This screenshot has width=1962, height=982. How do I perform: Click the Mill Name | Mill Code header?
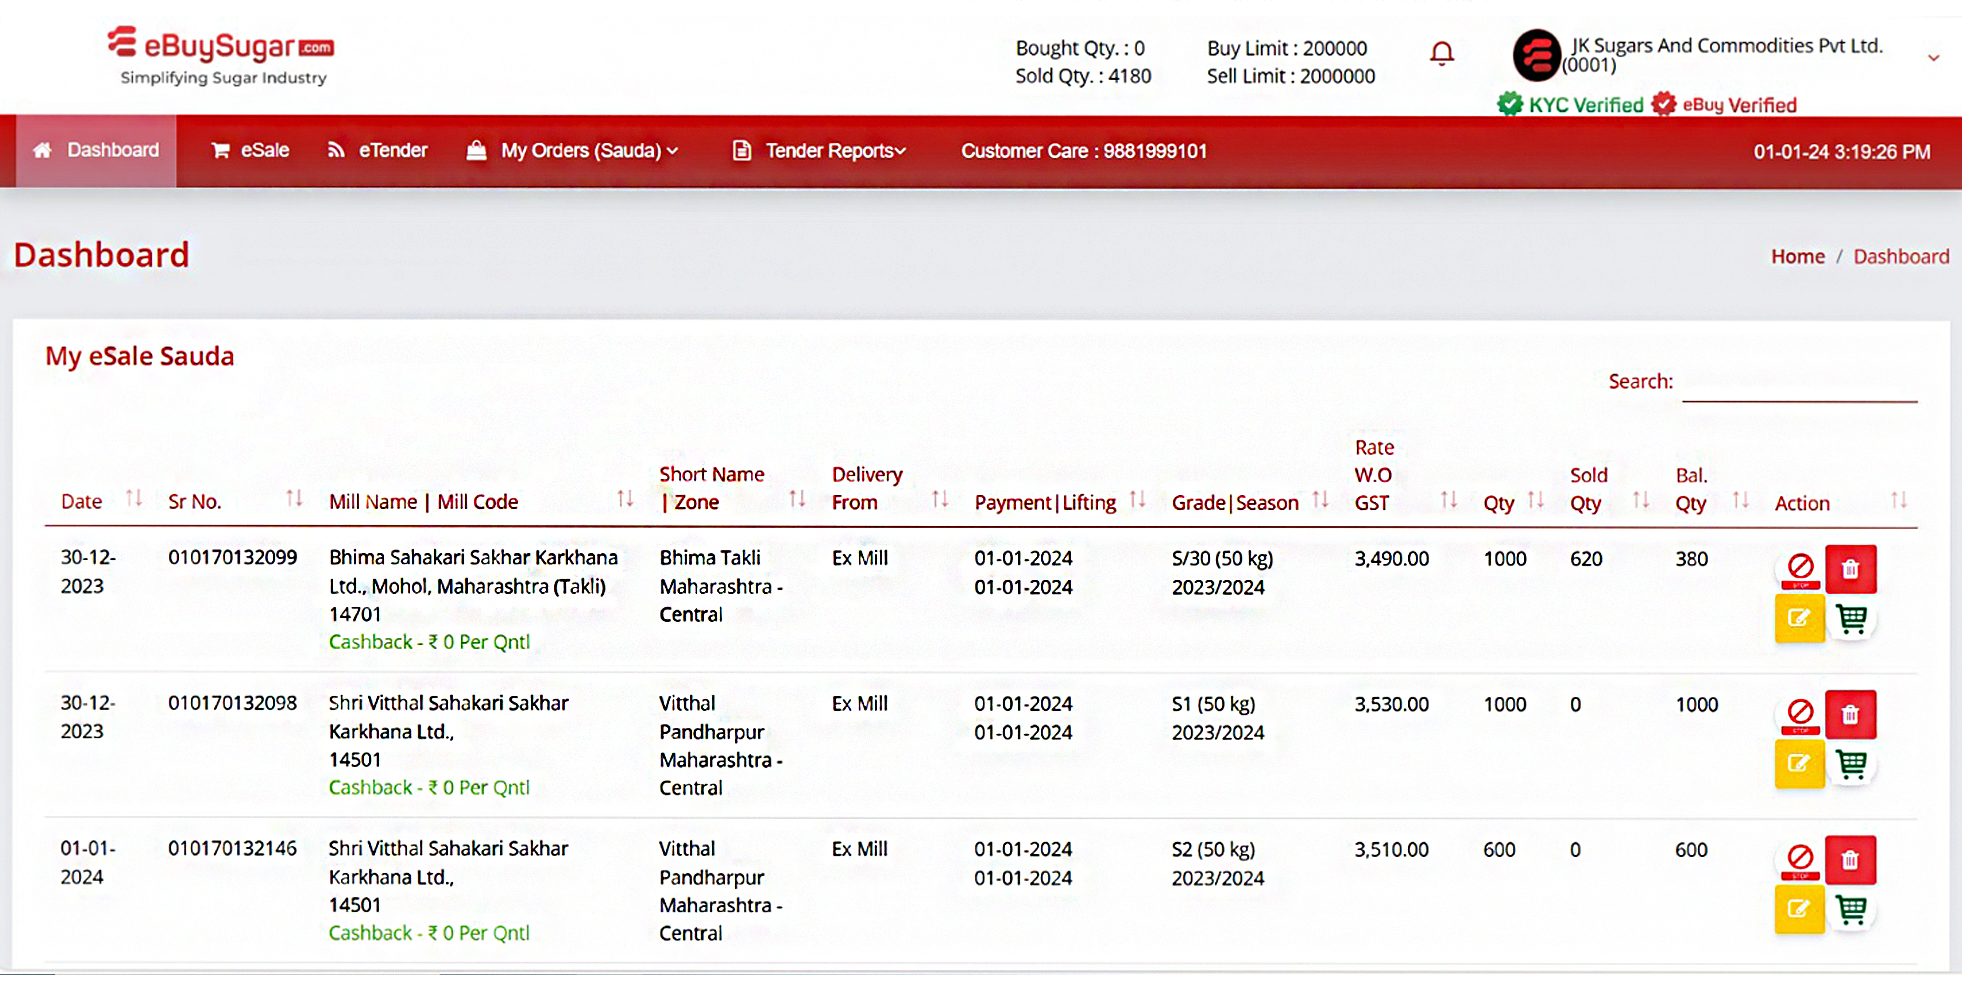(x=423, y=502)
